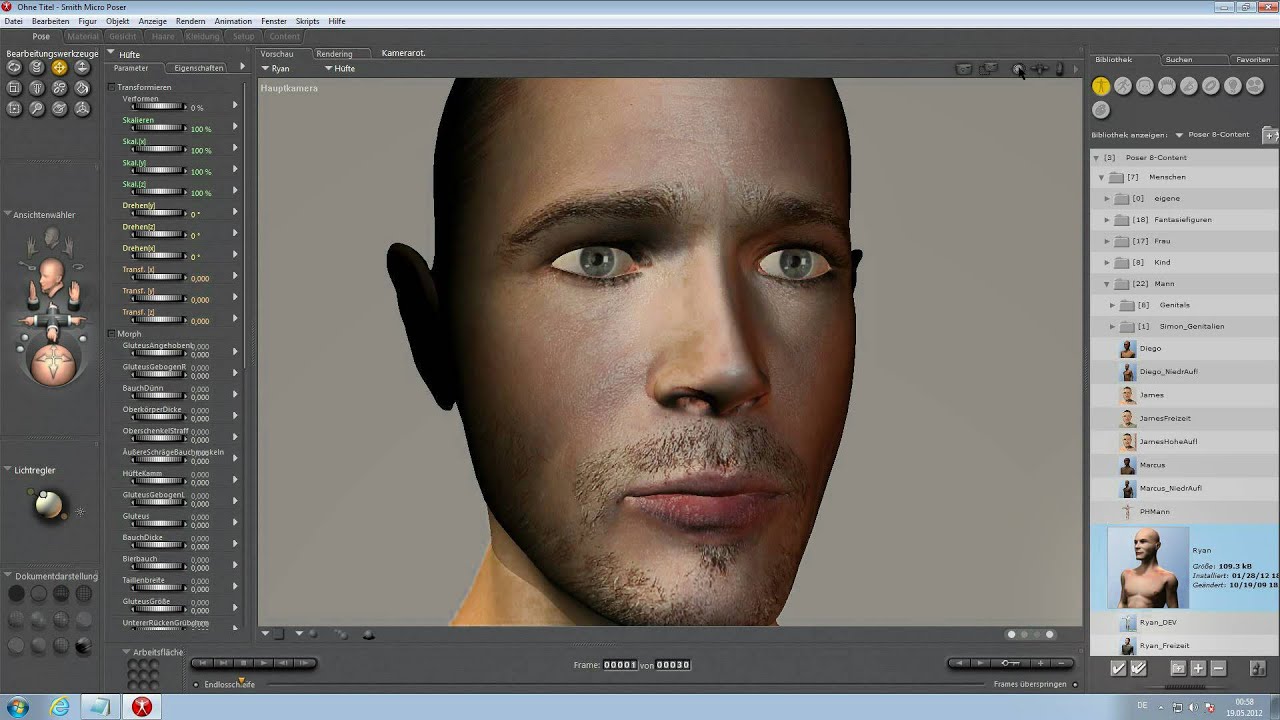Collapse the Lichtregler panel
The image size is (1280, 720).
click(x=8, y=469)
